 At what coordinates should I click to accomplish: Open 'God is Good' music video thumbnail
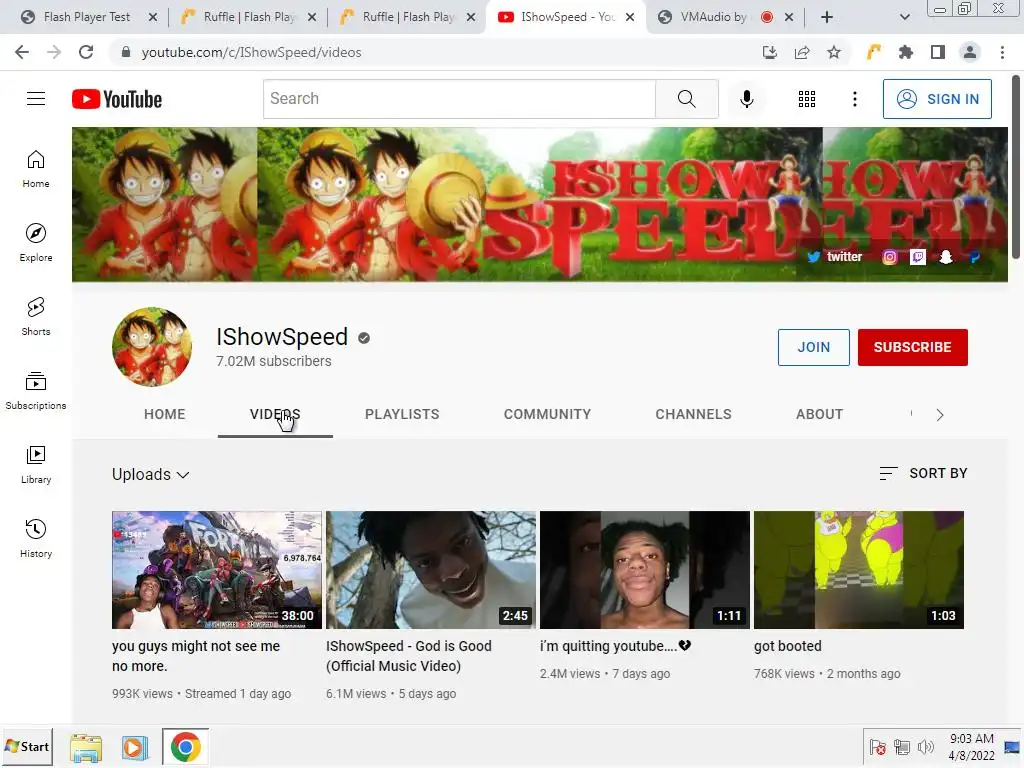[431, 570]
